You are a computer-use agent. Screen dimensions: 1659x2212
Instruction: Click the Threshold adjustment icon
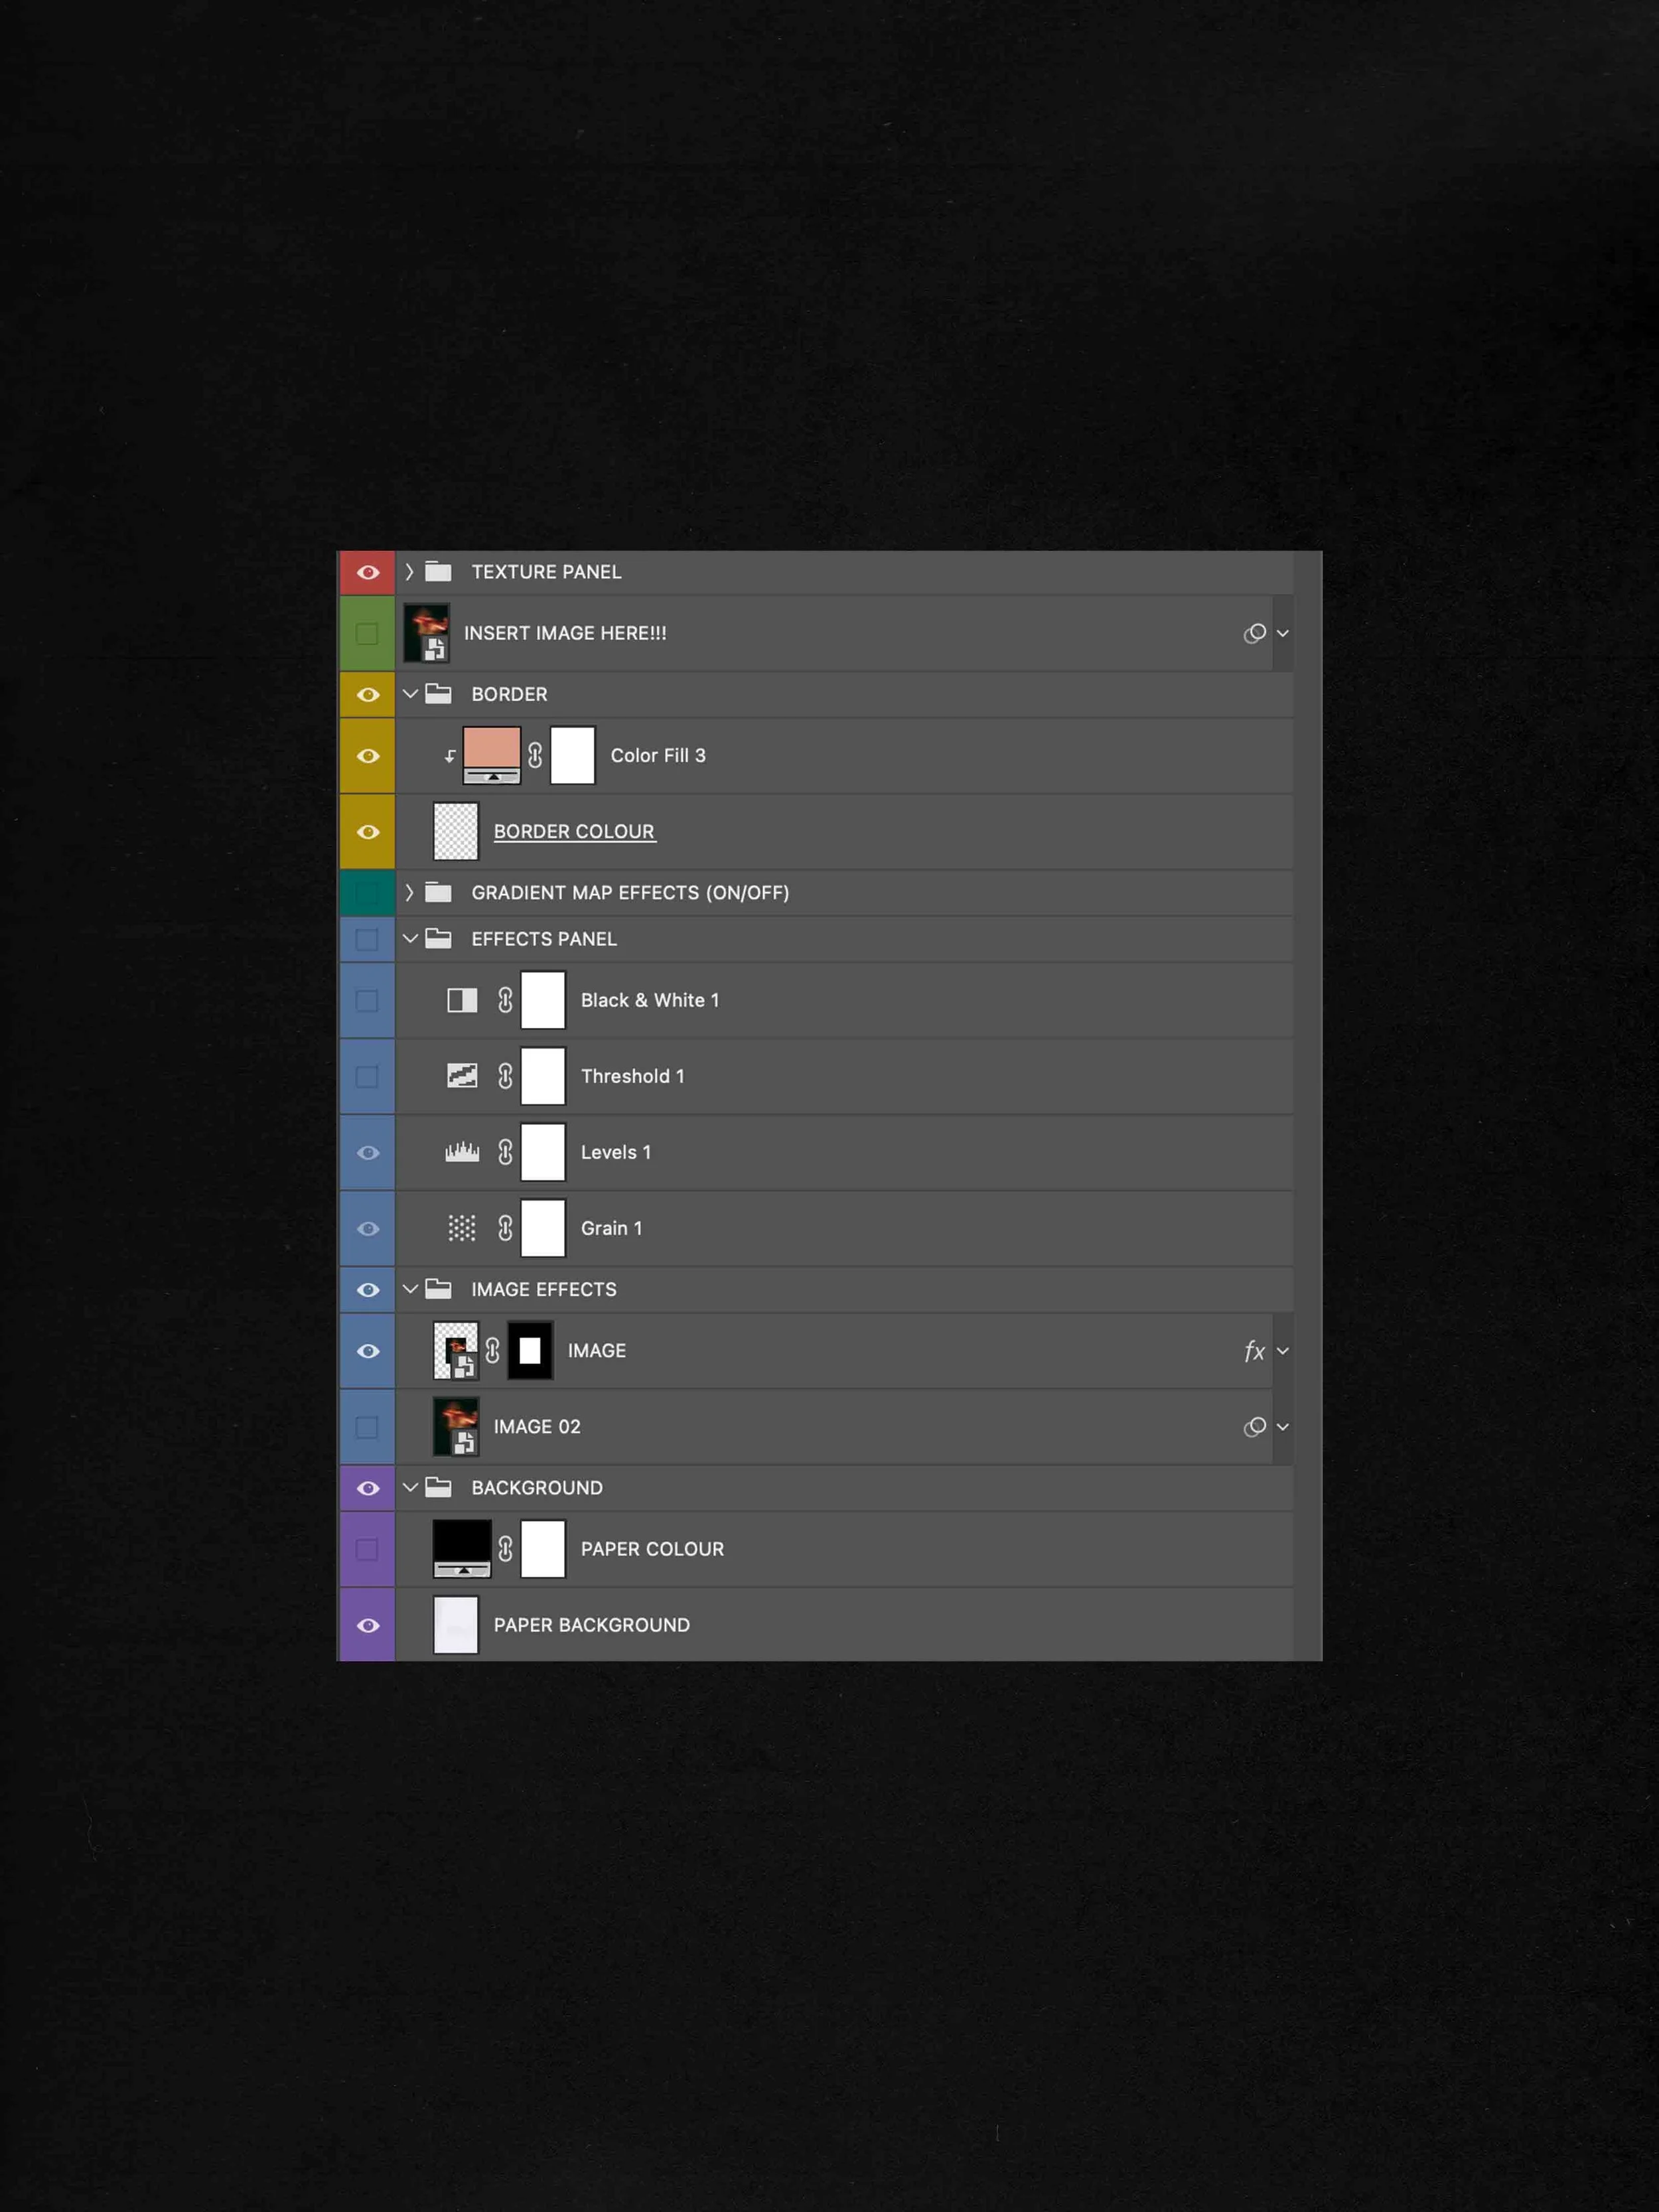[x=462, y=1076]
